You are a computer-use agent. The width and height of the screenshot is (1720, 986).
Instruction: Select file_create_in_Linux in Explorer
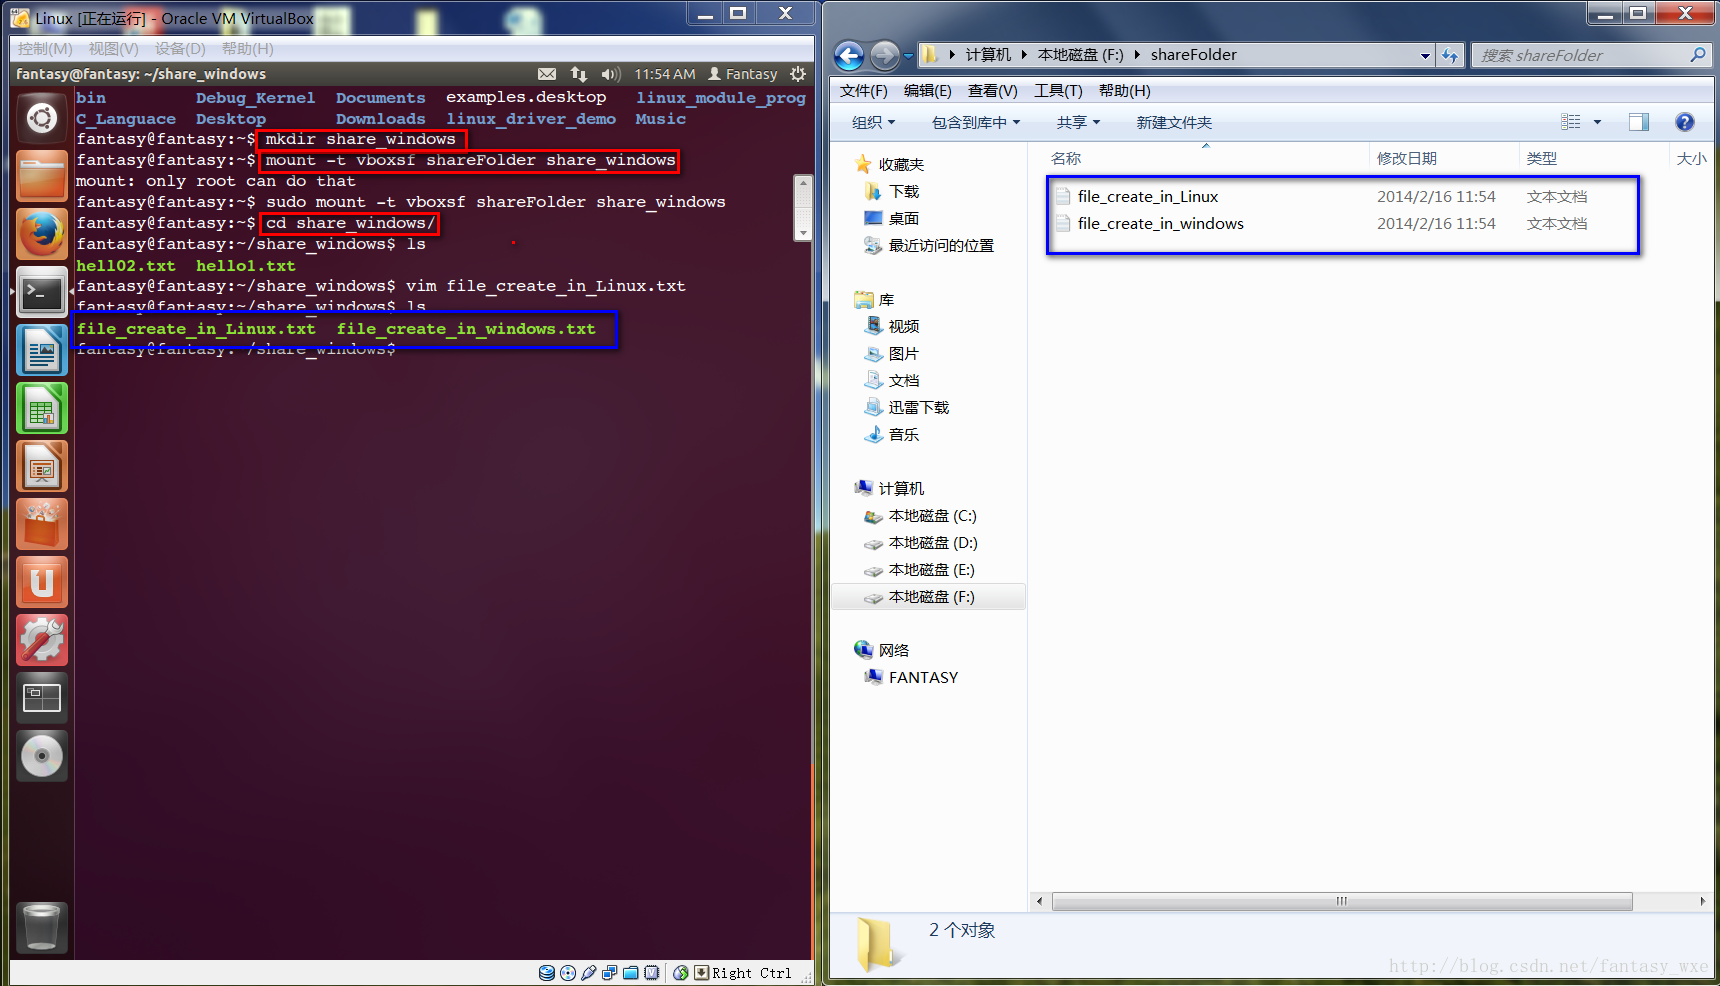click(x=1148, y=197)
